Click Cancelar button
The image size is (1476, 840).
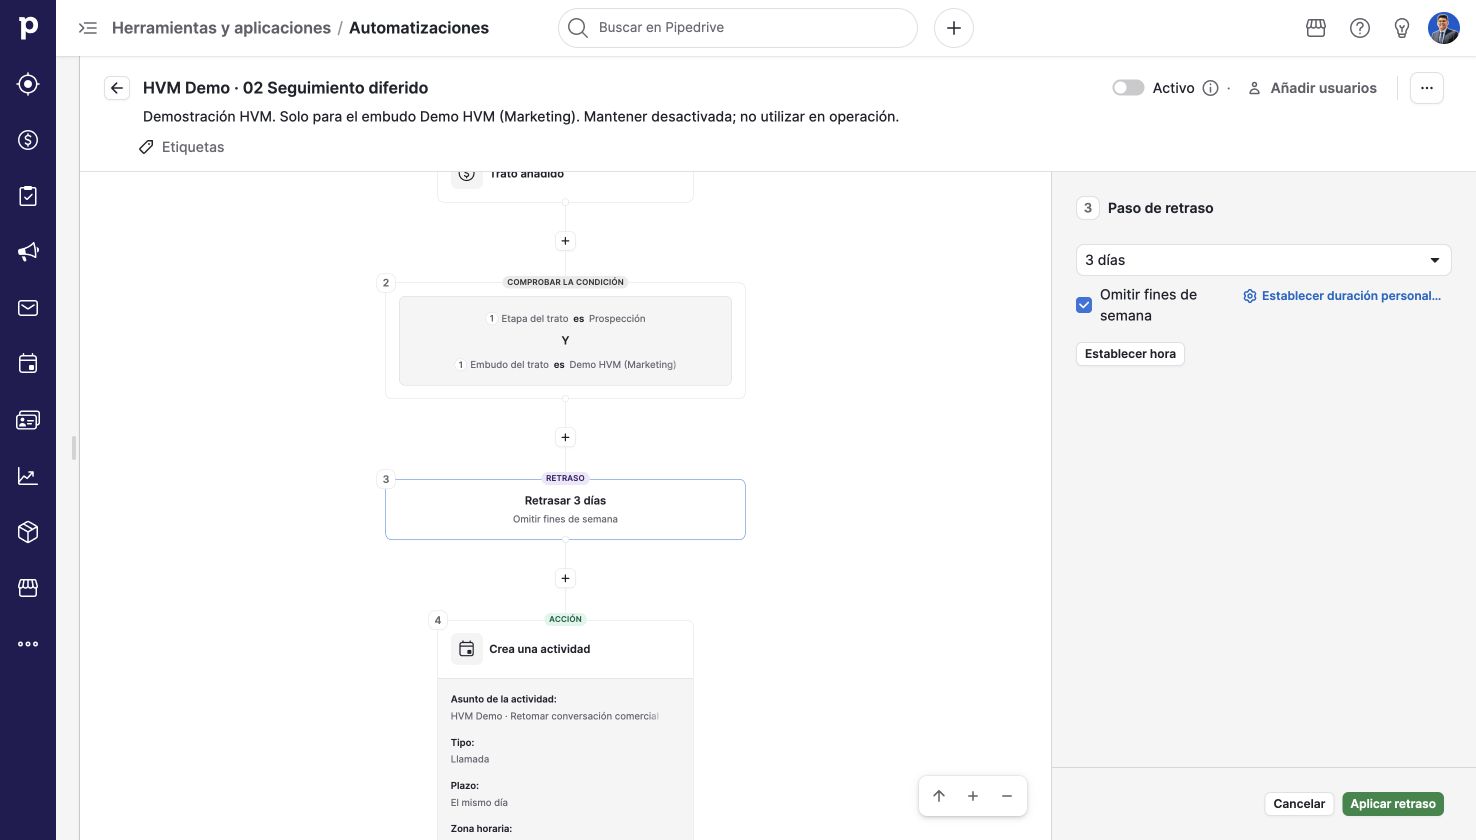point(1299,804)
